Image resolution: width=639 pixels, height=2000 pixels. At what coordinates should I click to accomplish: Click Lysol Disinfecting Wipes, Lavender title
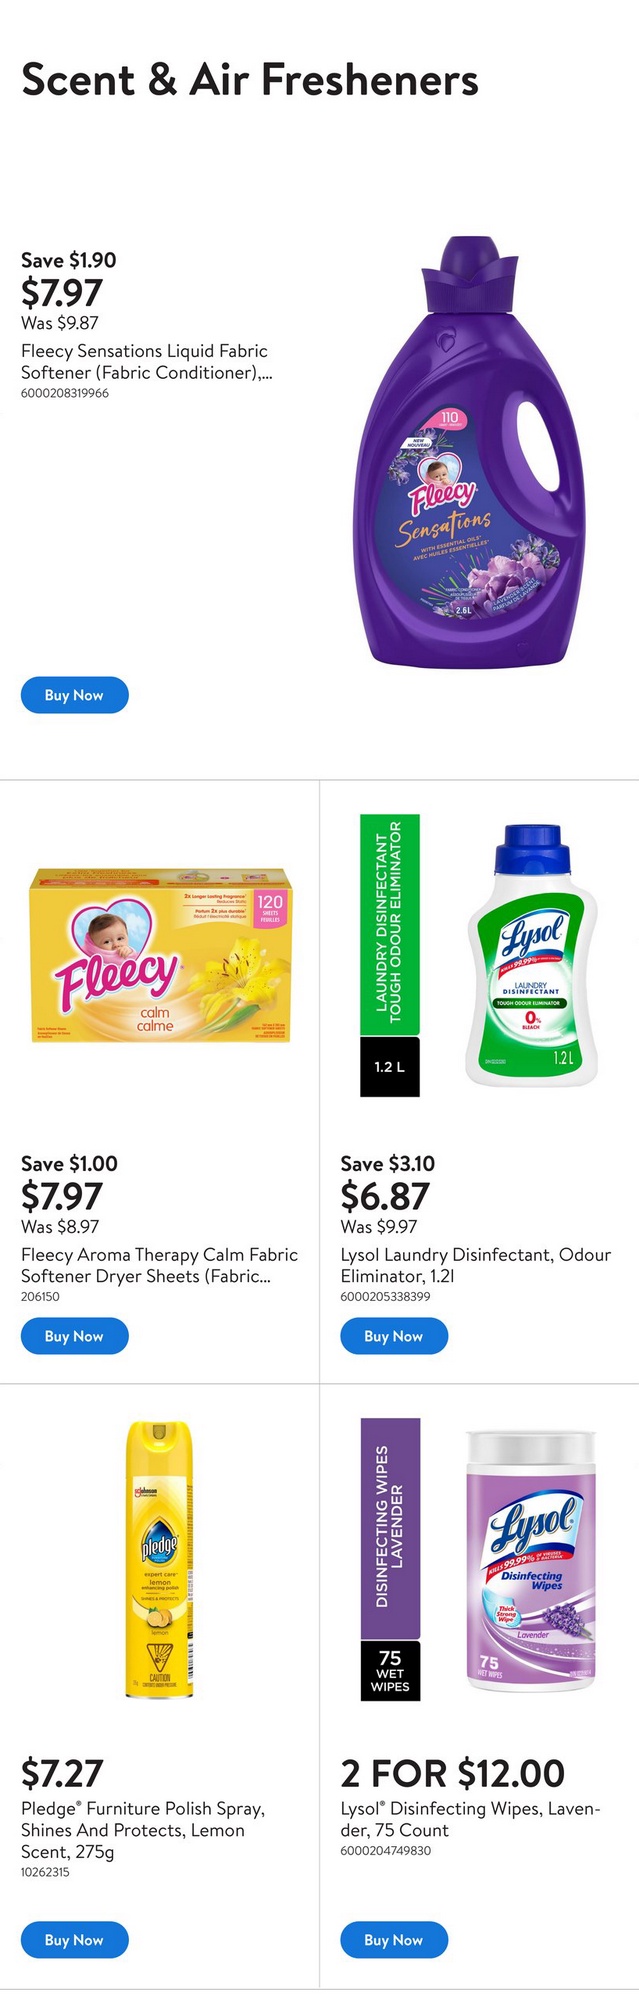click(470, 1819)
